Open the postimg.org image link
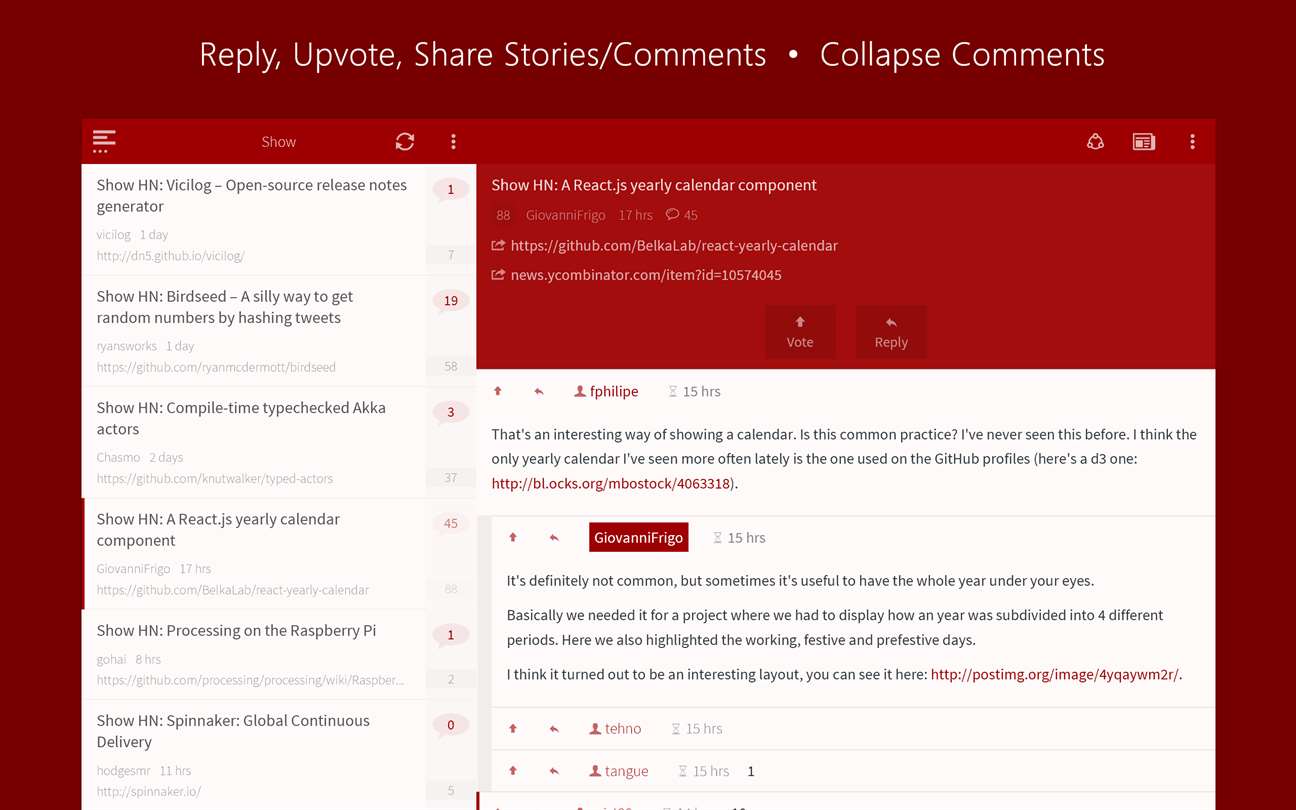The width and height of the screenshot is (1296, 810). click(x=1054, y=674)
